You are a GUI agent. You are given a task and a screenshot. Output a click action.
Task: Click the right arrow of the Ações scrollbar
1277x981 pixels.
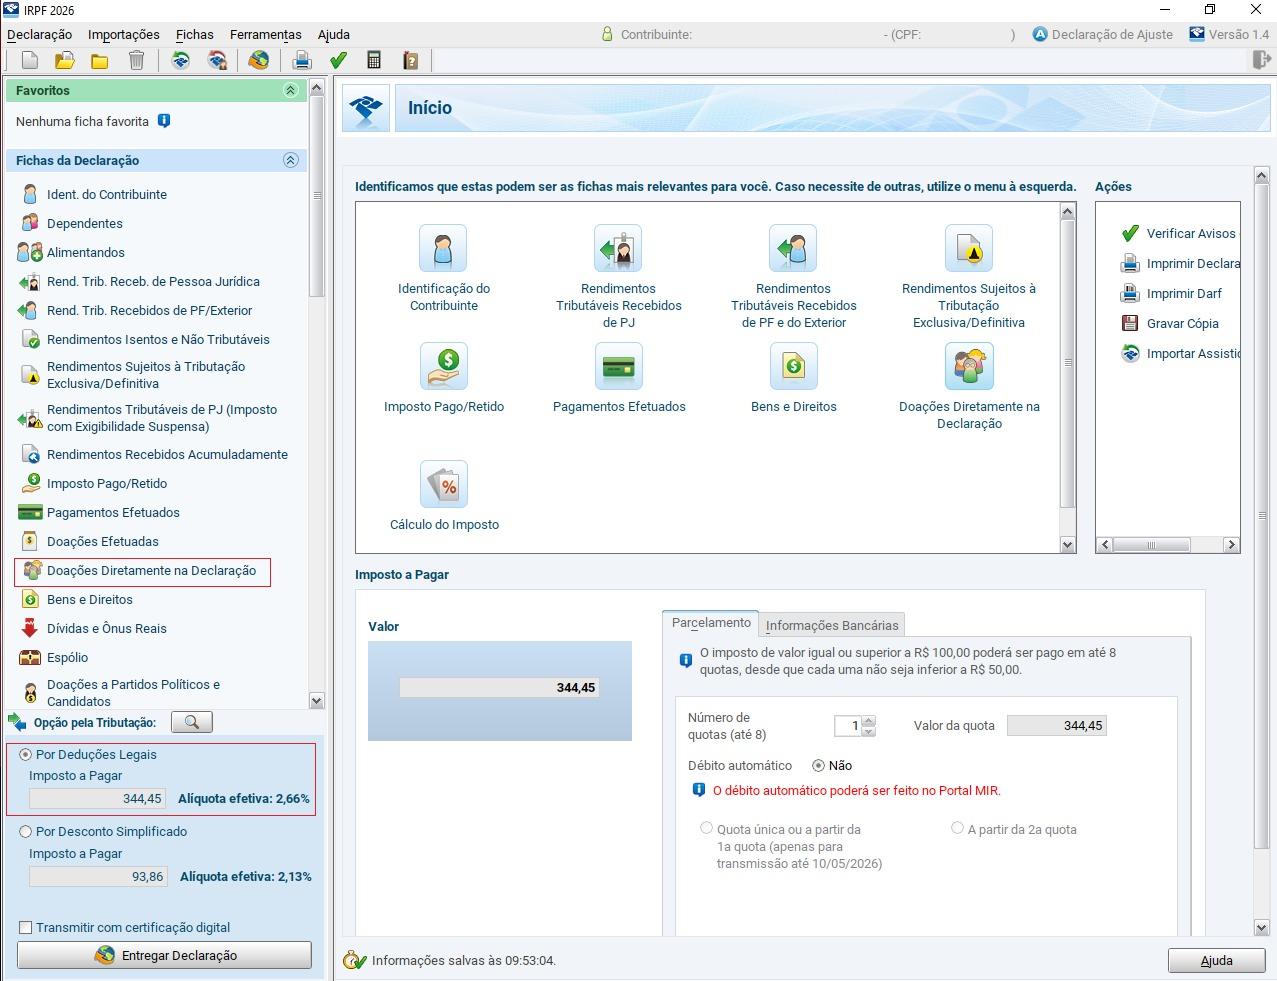1232,545
